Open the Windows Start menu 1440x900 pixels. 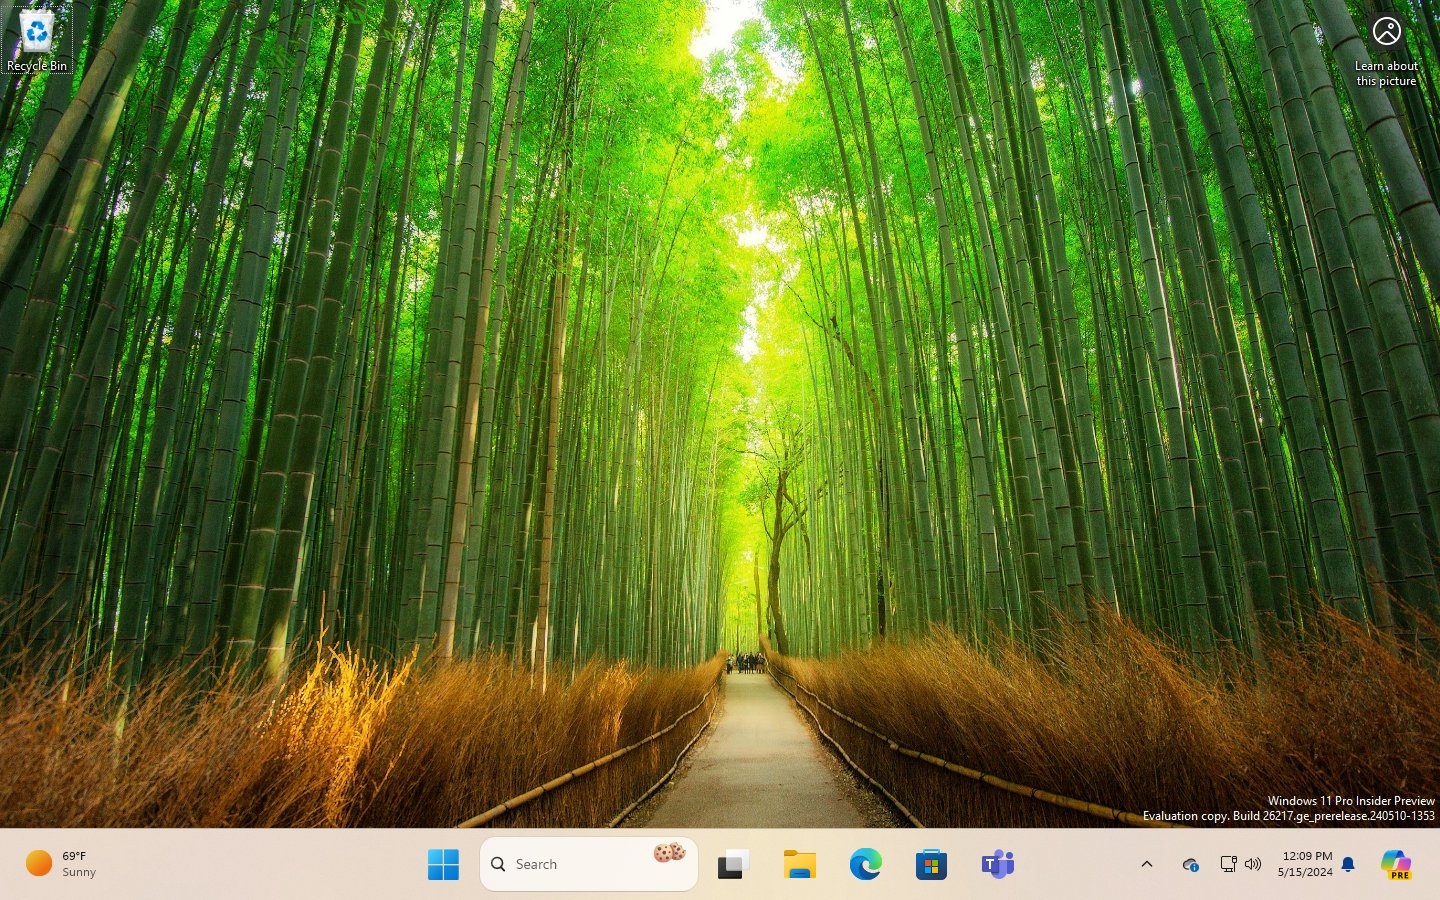[443, 864]
